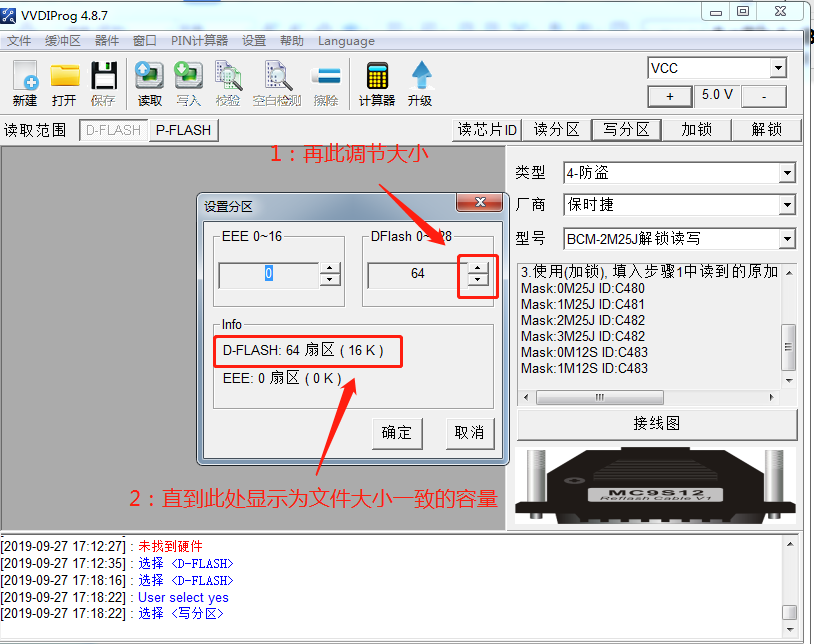The image size is (814, 644).
Task: Expand the 型号 model dropdown
Action: 786,239
